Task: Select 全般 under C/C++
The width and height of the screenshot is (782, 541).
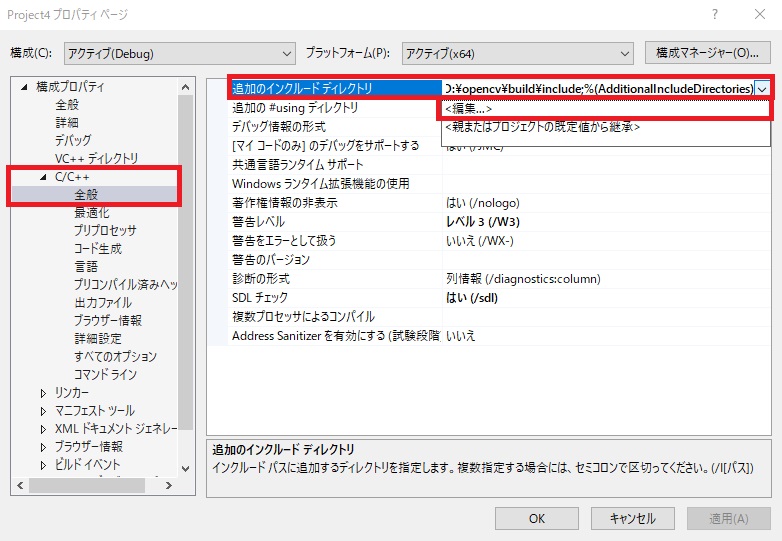Action: tap(86, 194)
